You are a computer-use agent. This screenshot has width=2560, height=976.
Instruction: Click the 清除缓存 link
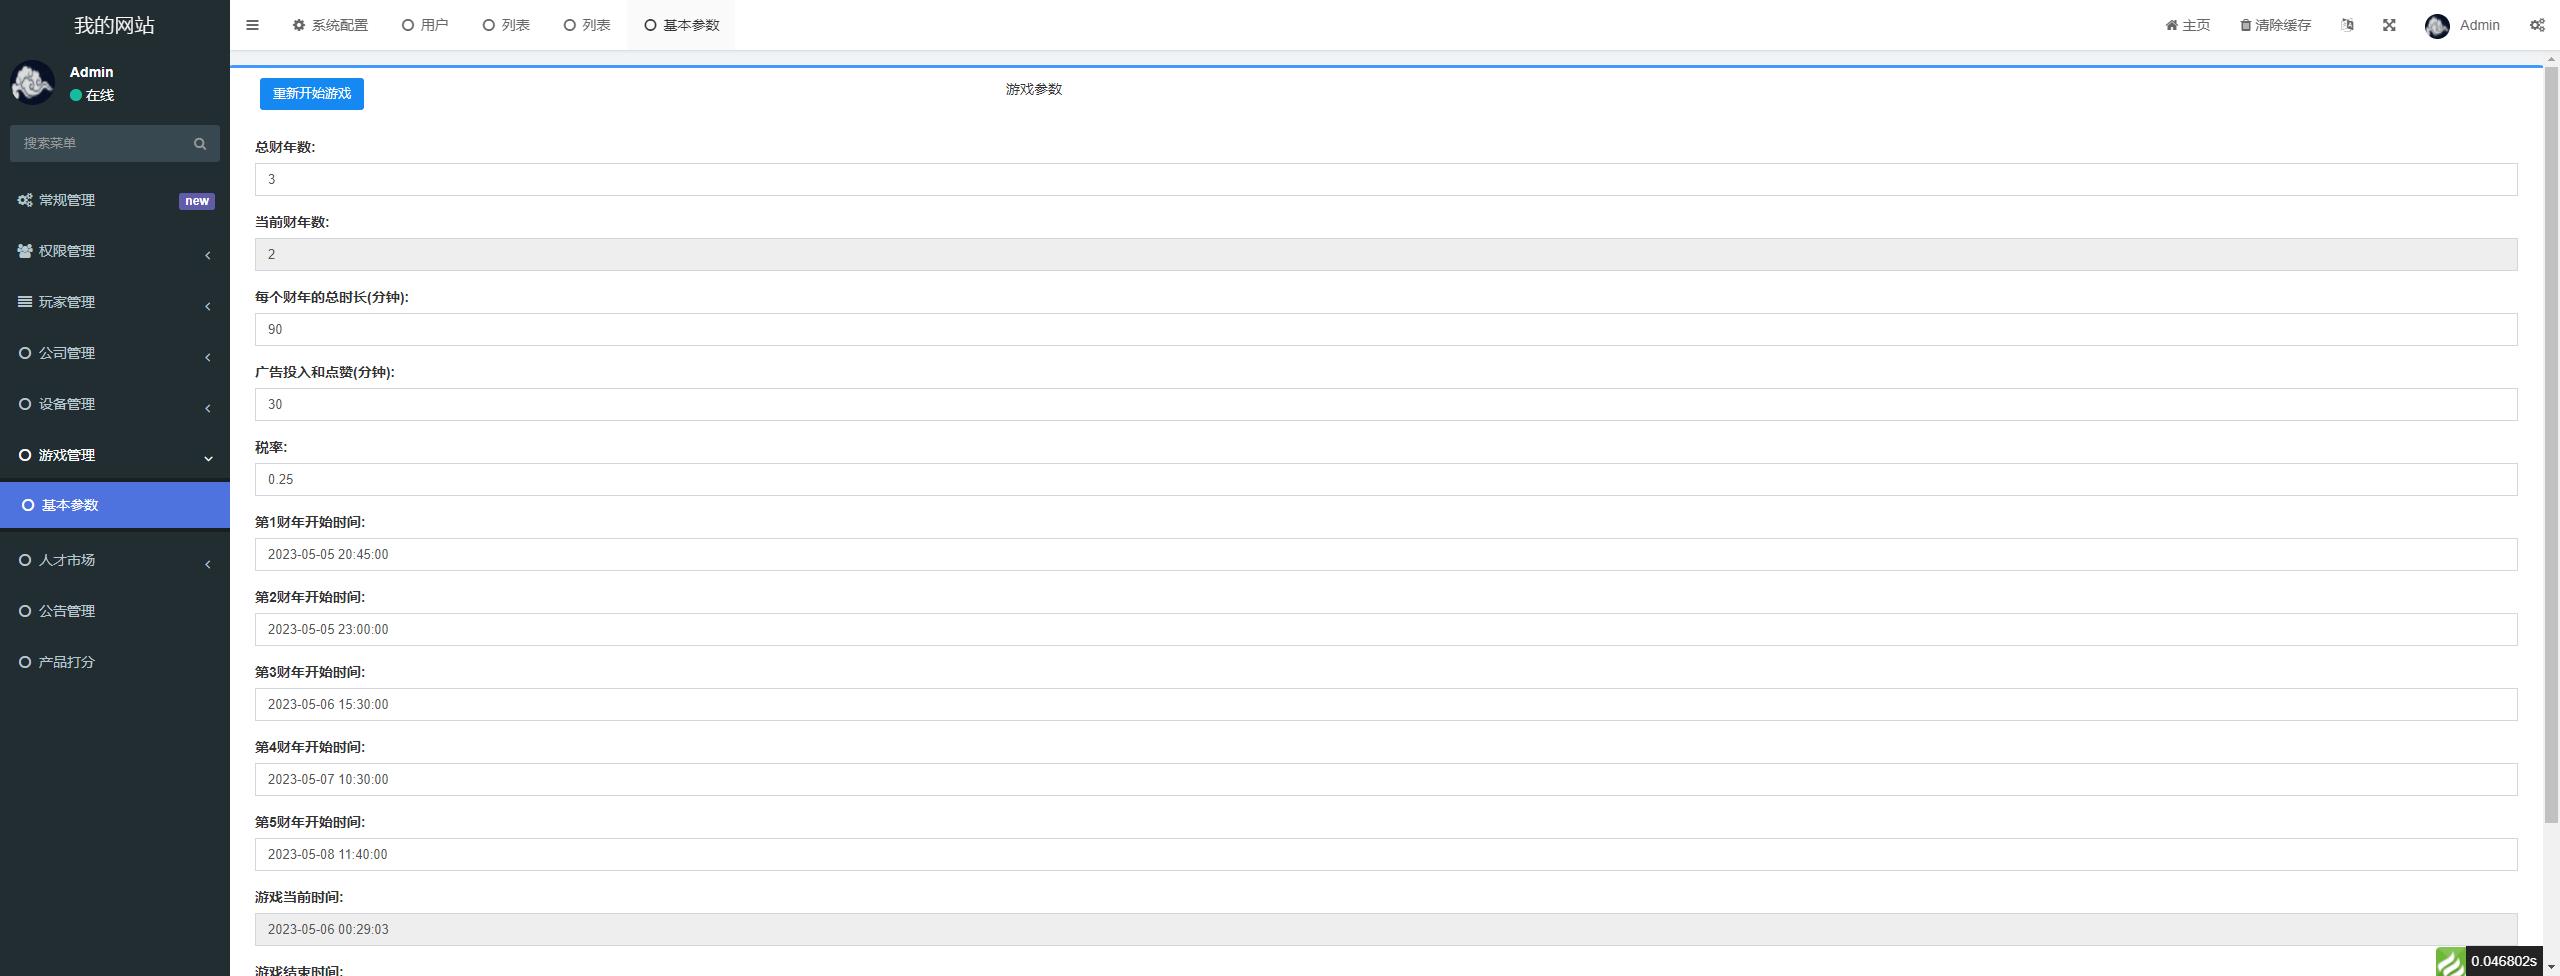2275,25
